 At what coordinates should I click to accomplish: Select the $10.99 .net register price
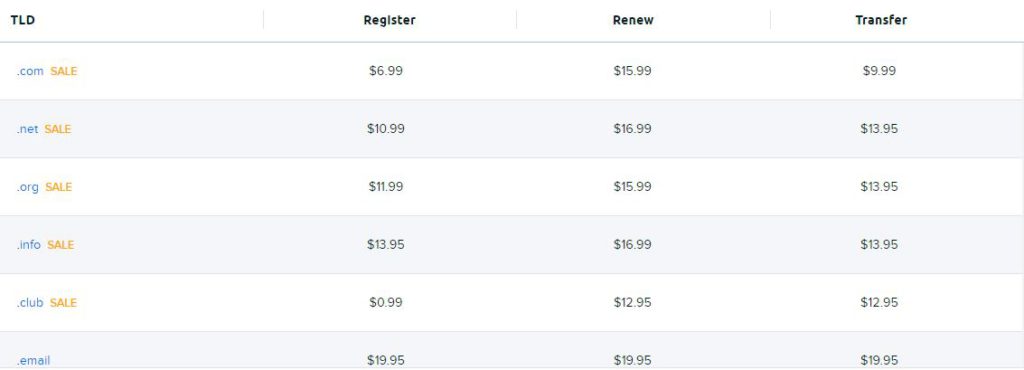(386, 129)
